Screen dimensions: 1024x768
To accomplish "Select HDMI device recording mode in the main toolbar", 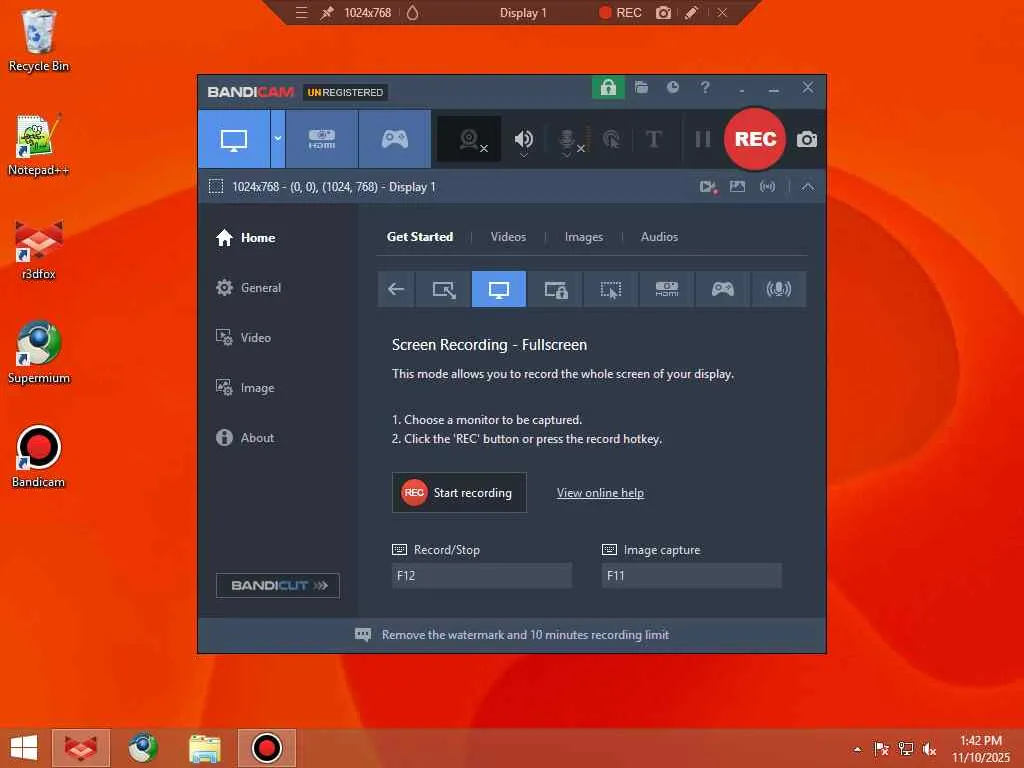I will pos(322,139).
